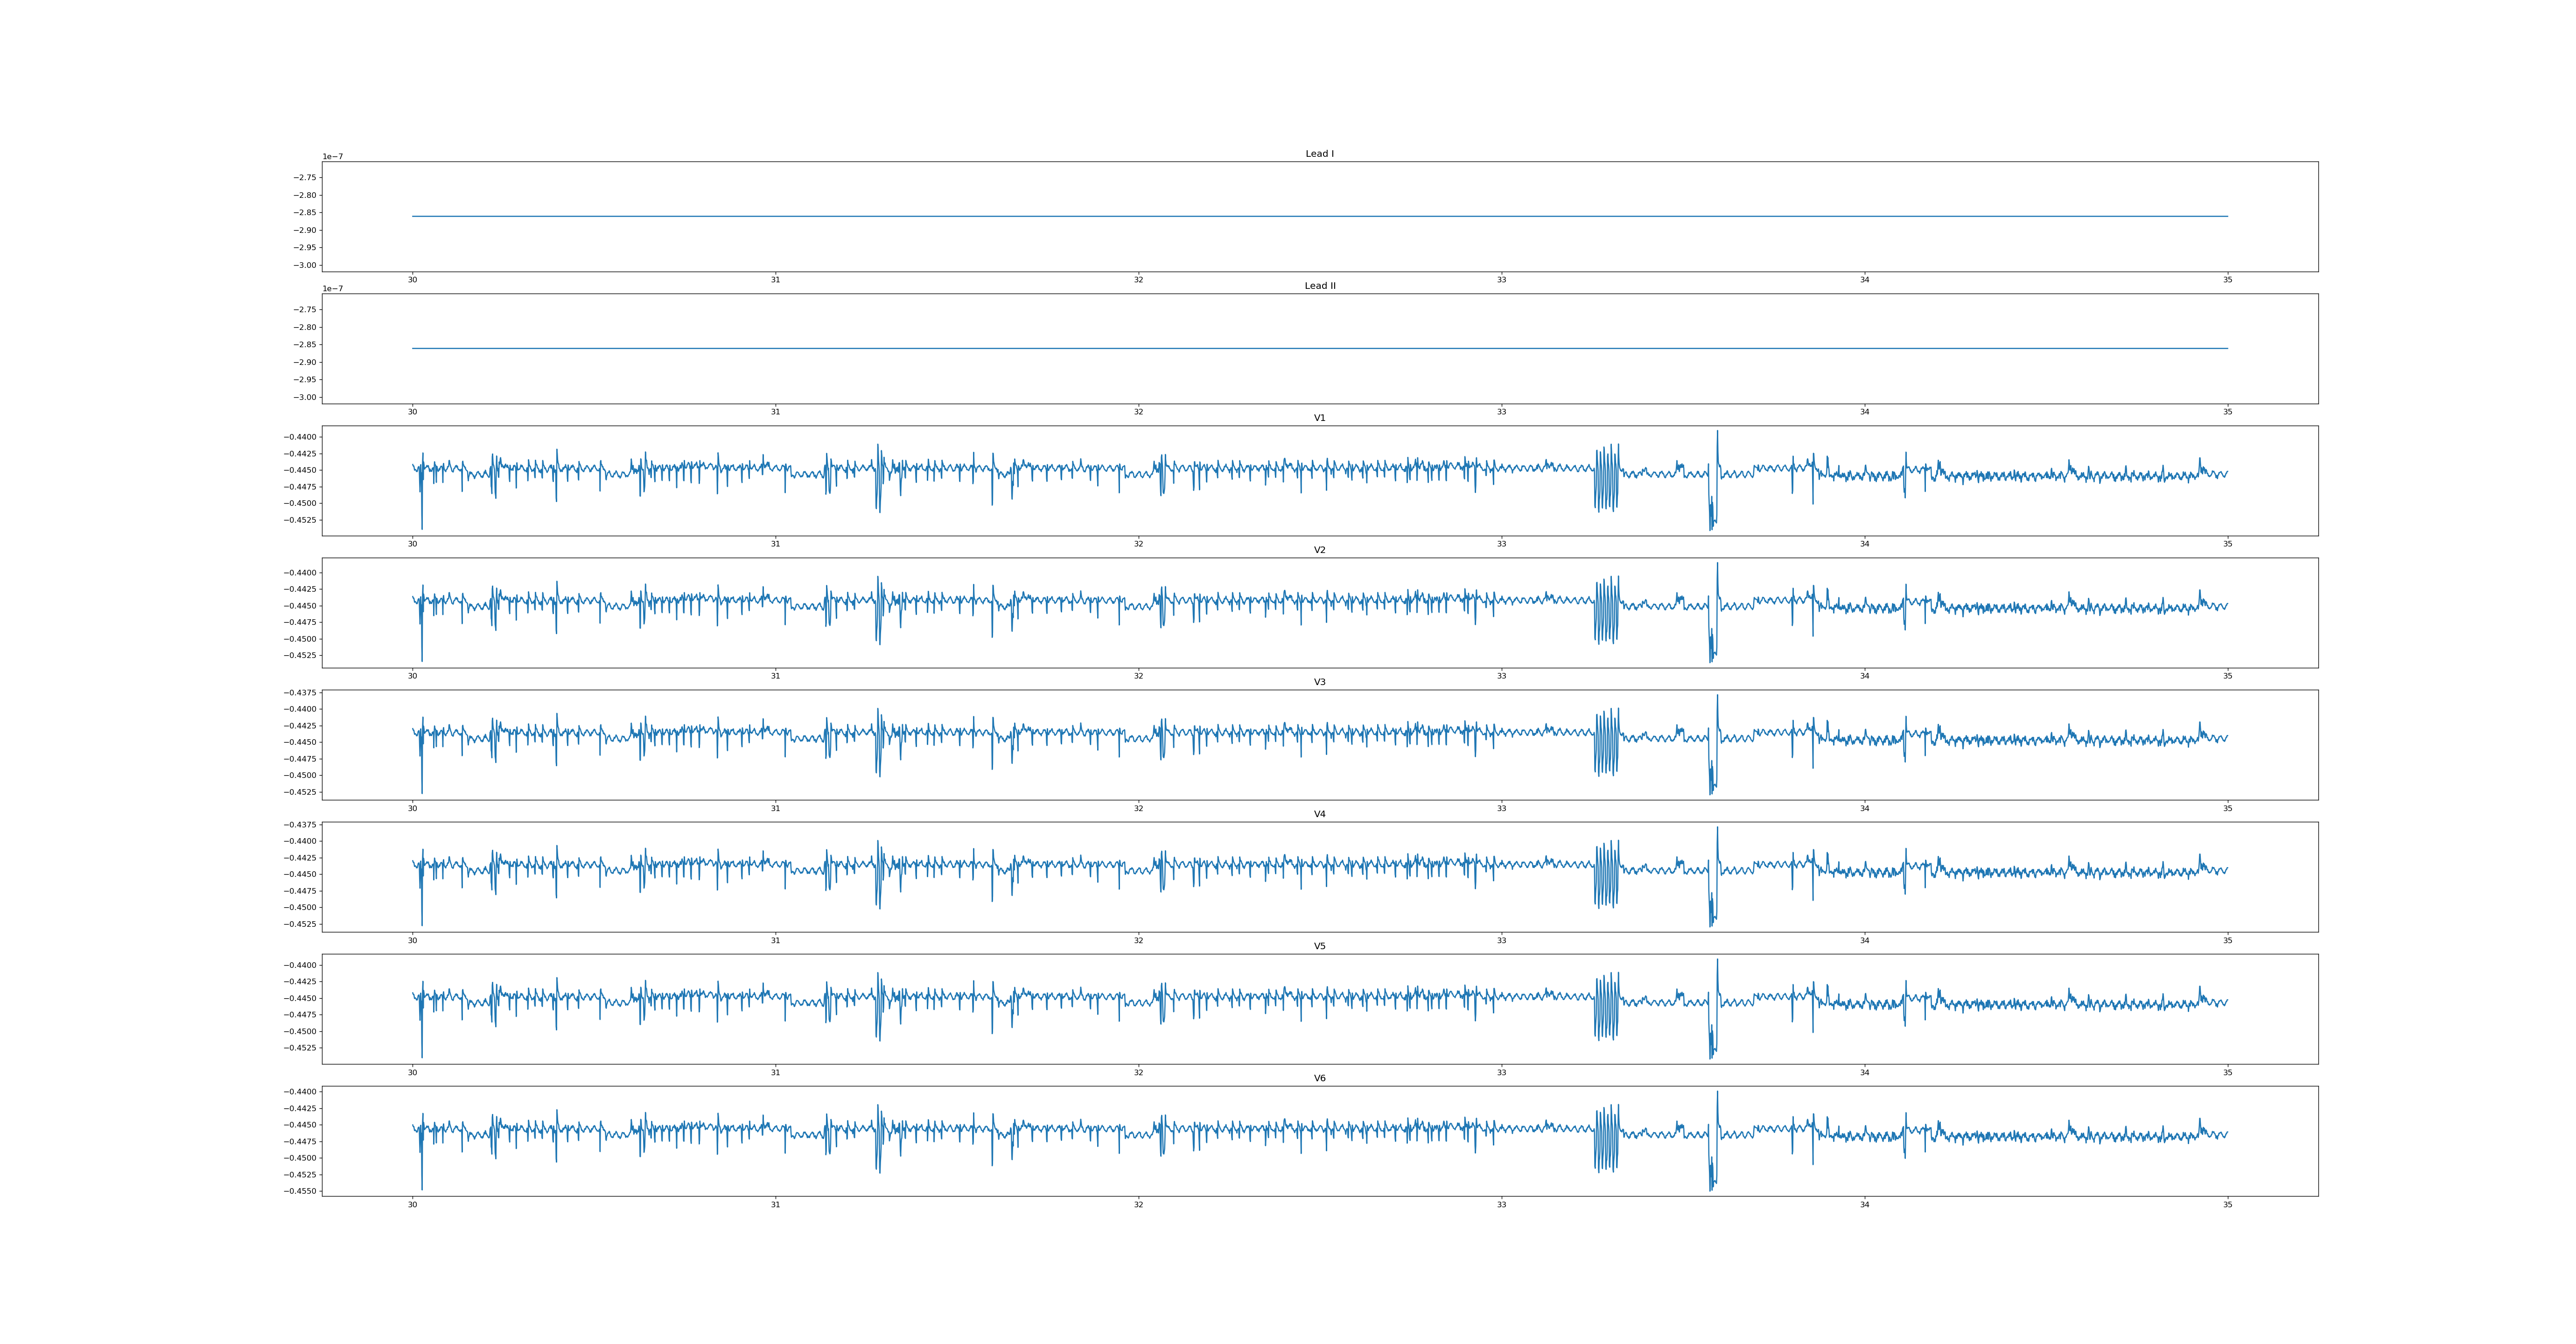Click y-axis tick −3.00 on Lead II plot
The width and height of the screenshot is (2576, 1344).
click(x=305, y=397)
